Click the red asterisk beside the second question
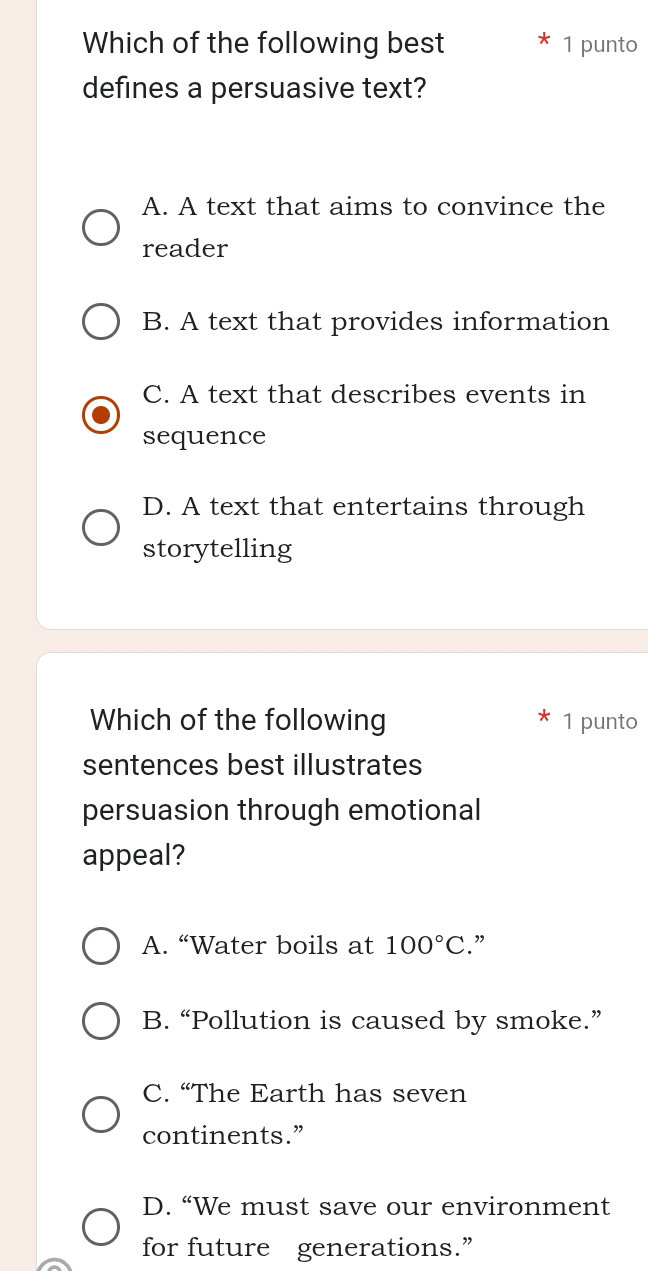The height and width of the screenshot is (1271, 648). tap(544, 719)
